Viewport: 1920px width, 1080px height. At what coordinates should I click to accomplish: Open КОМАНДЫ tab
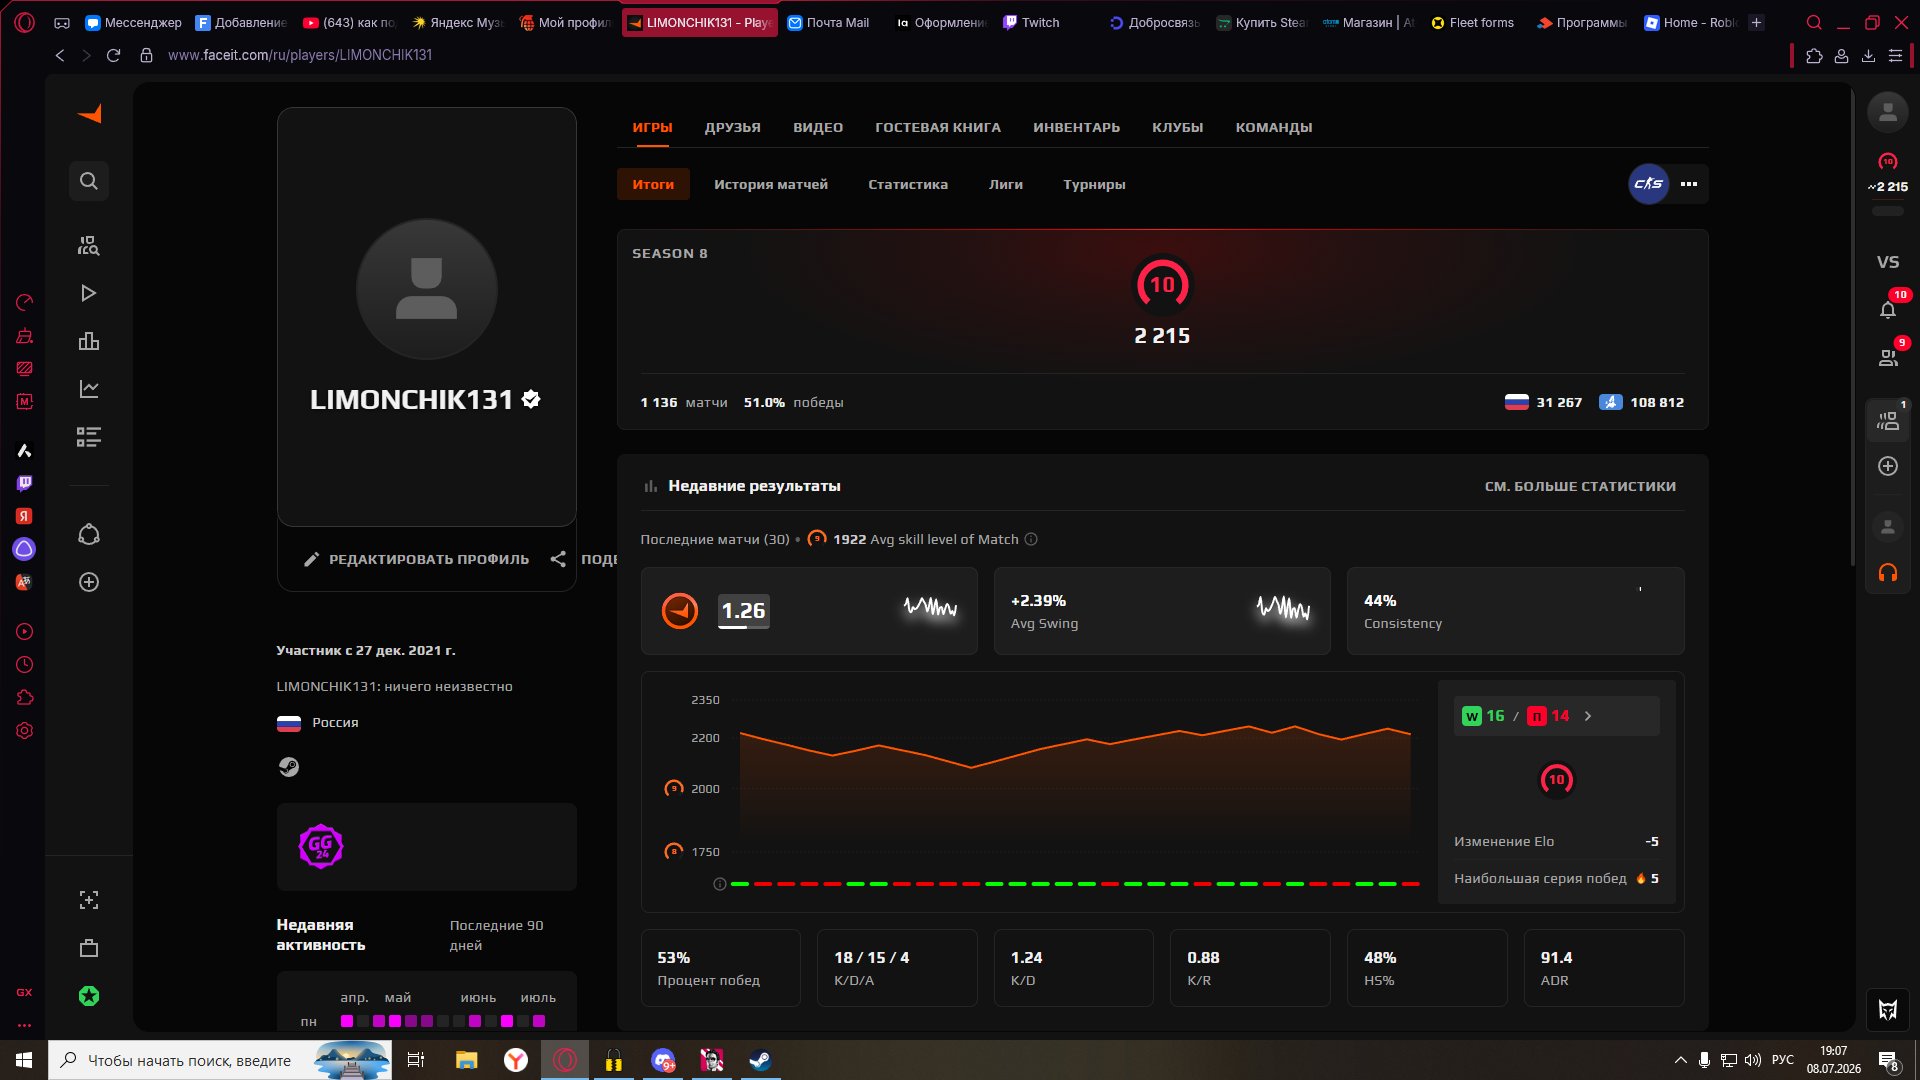point(1273,128)
